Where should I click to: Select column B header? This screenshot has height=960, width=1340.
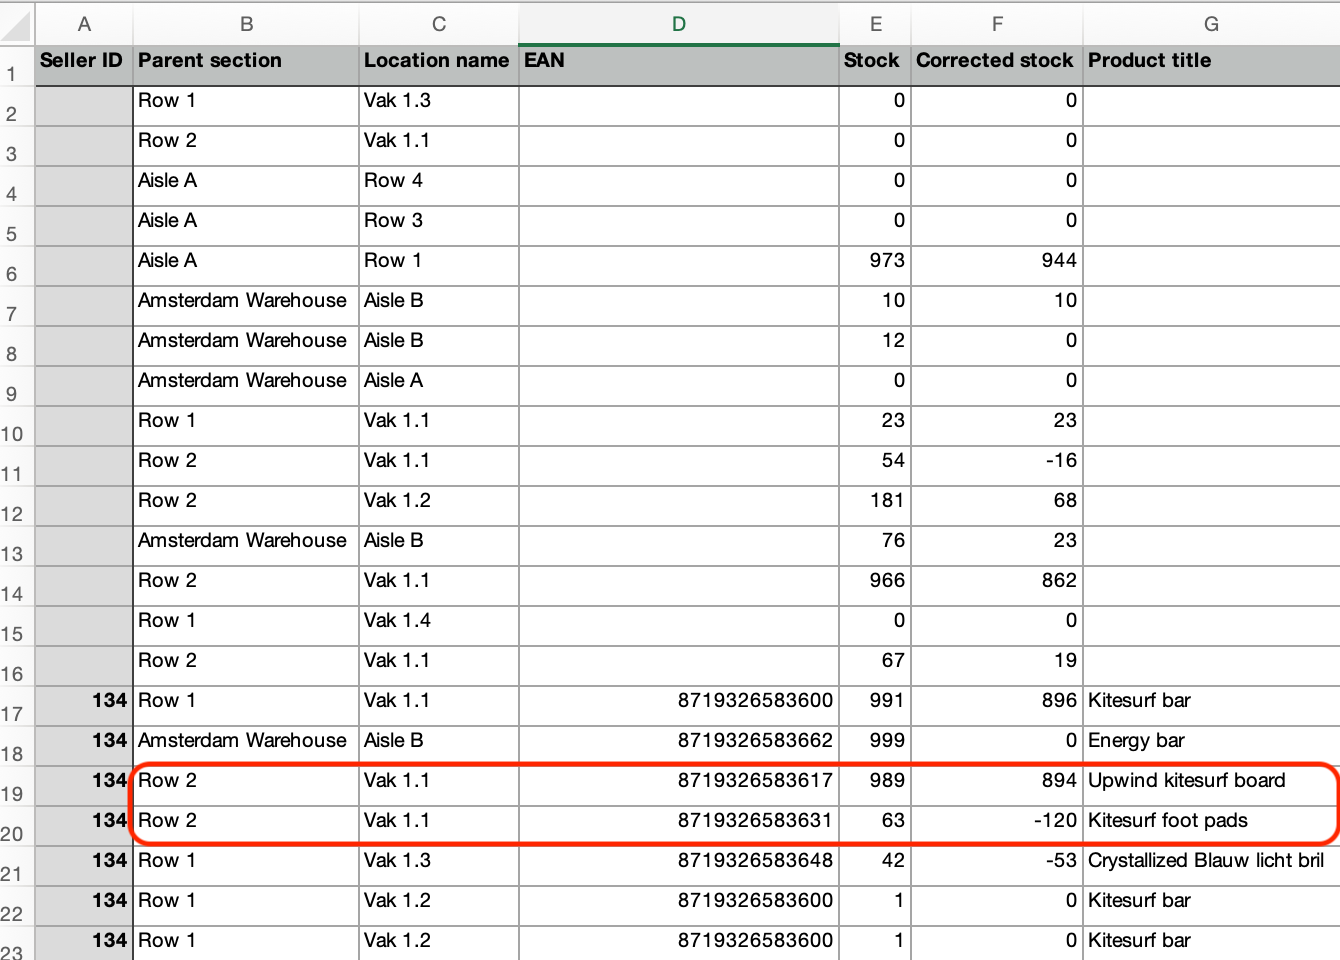point(246,23)
